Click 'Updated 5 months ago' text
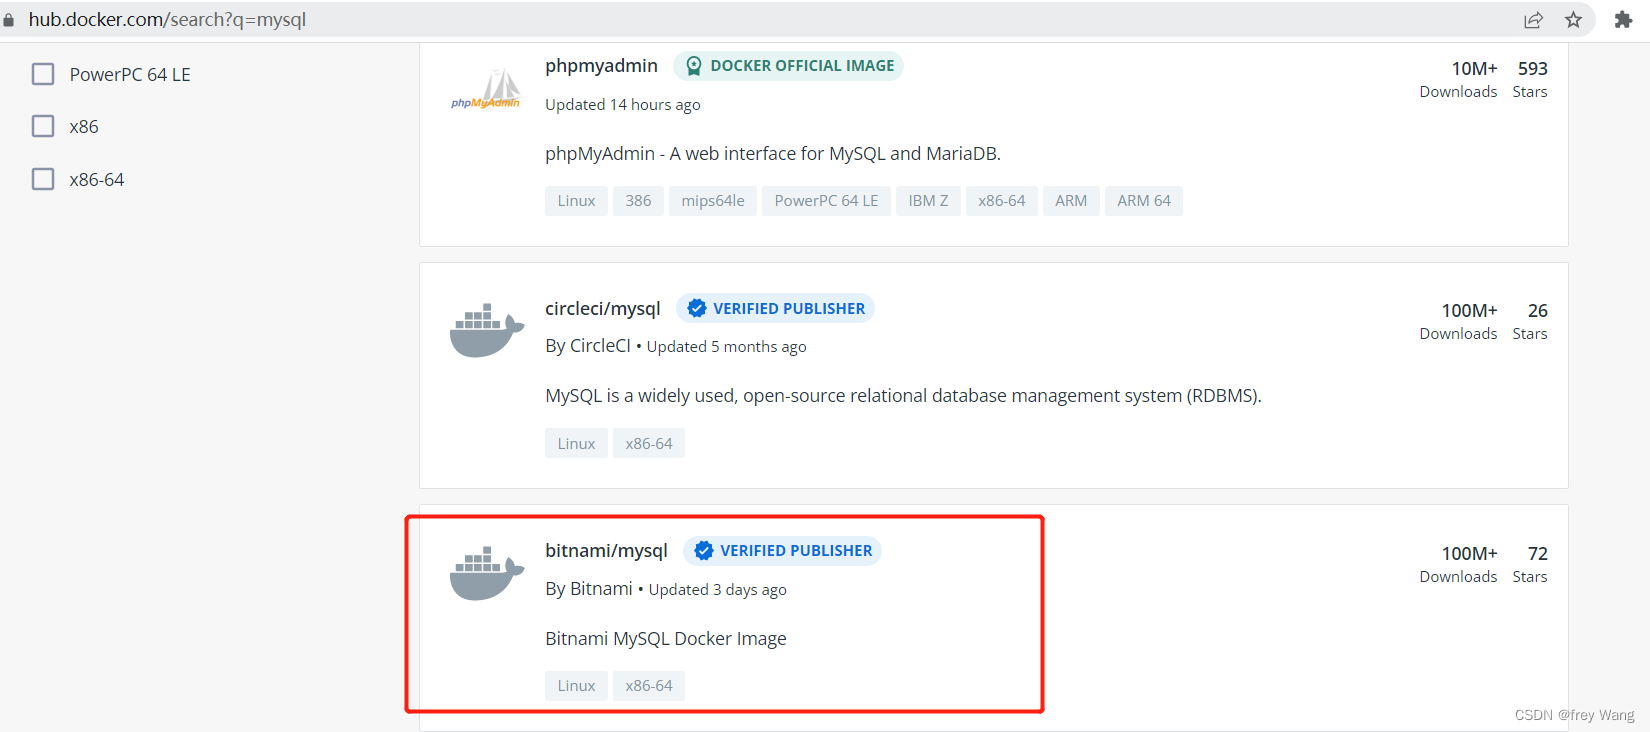The height and width of the screenshot is (732, 1650). [727, 347]
